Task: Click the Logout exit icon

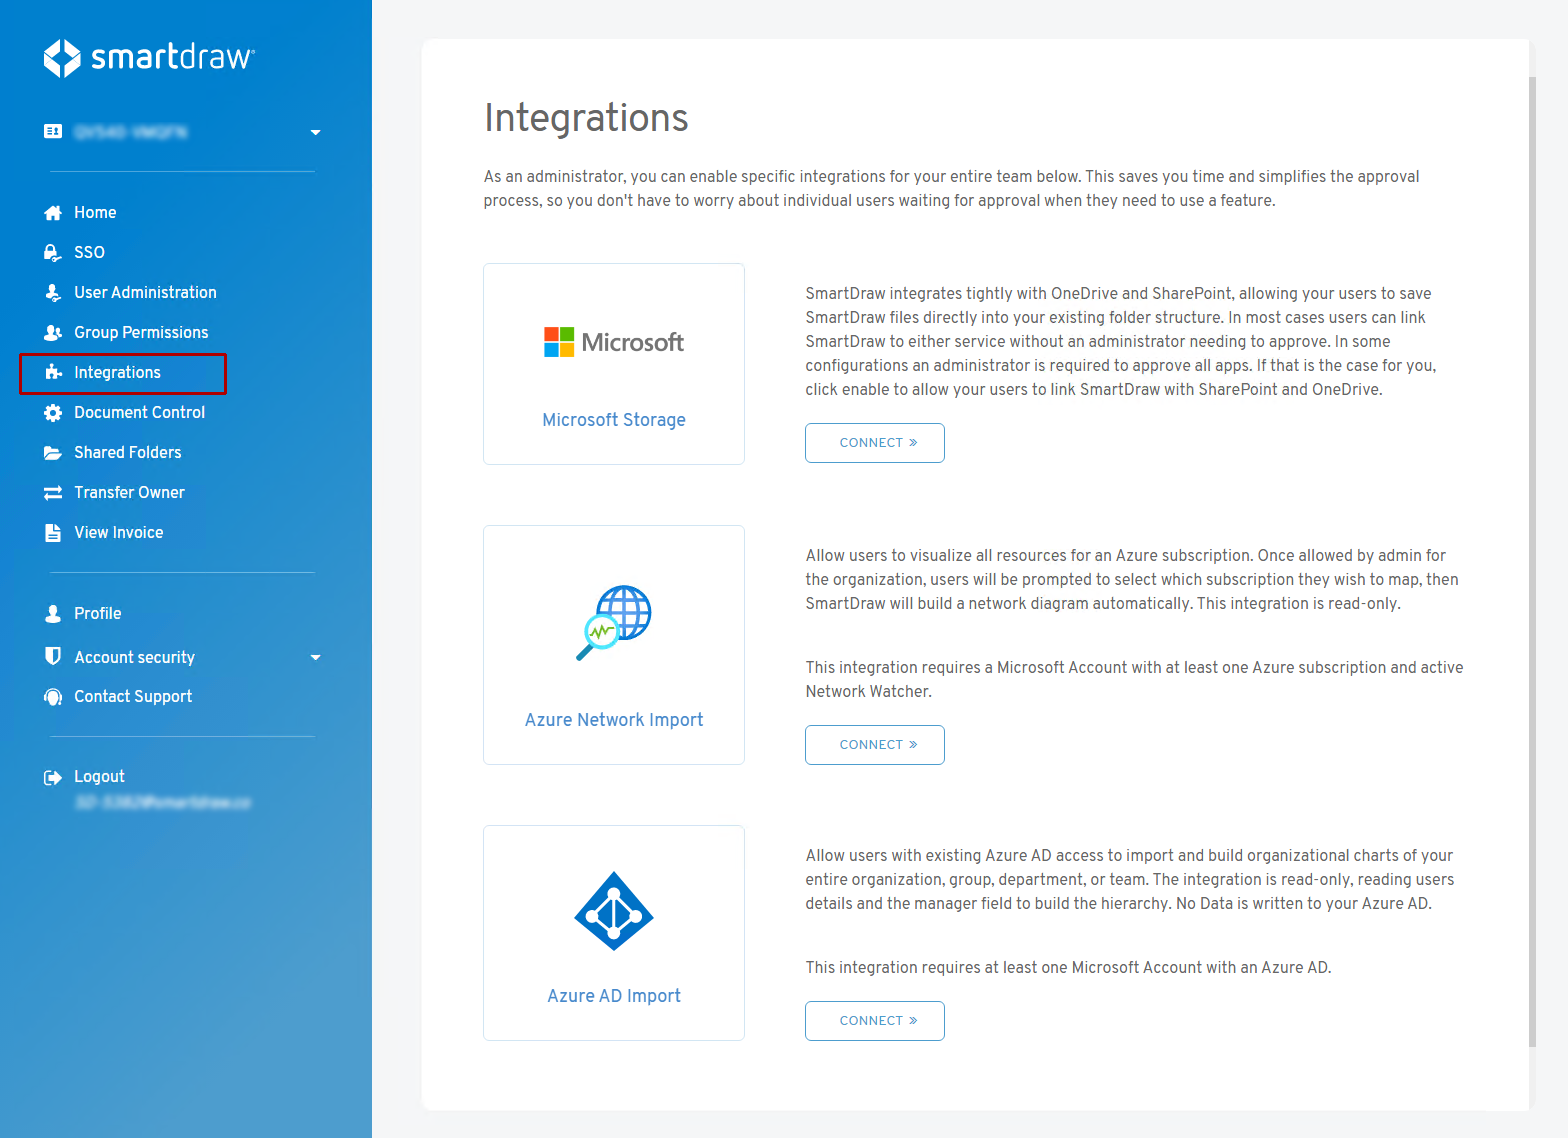Action: point(53,777)
